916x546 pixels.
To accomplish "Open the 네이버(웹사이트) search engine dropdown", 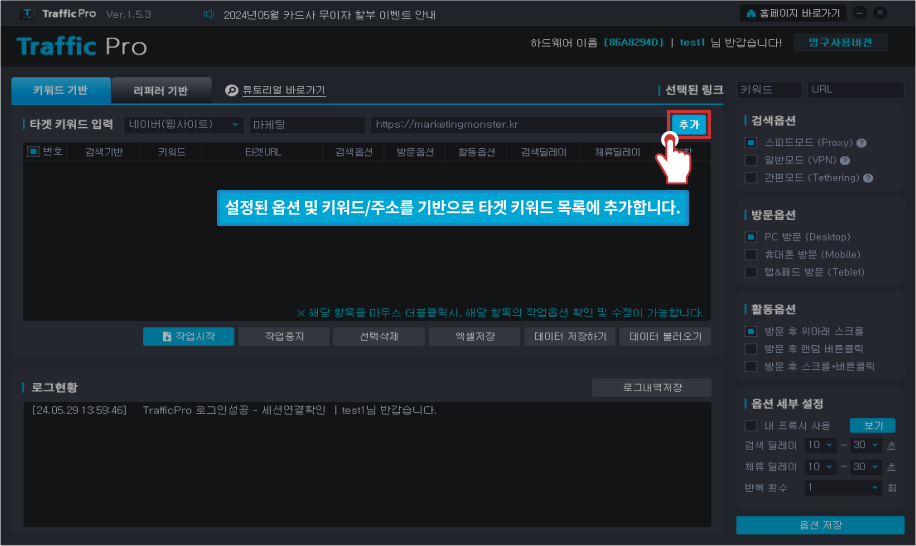I will pos(184,124).
